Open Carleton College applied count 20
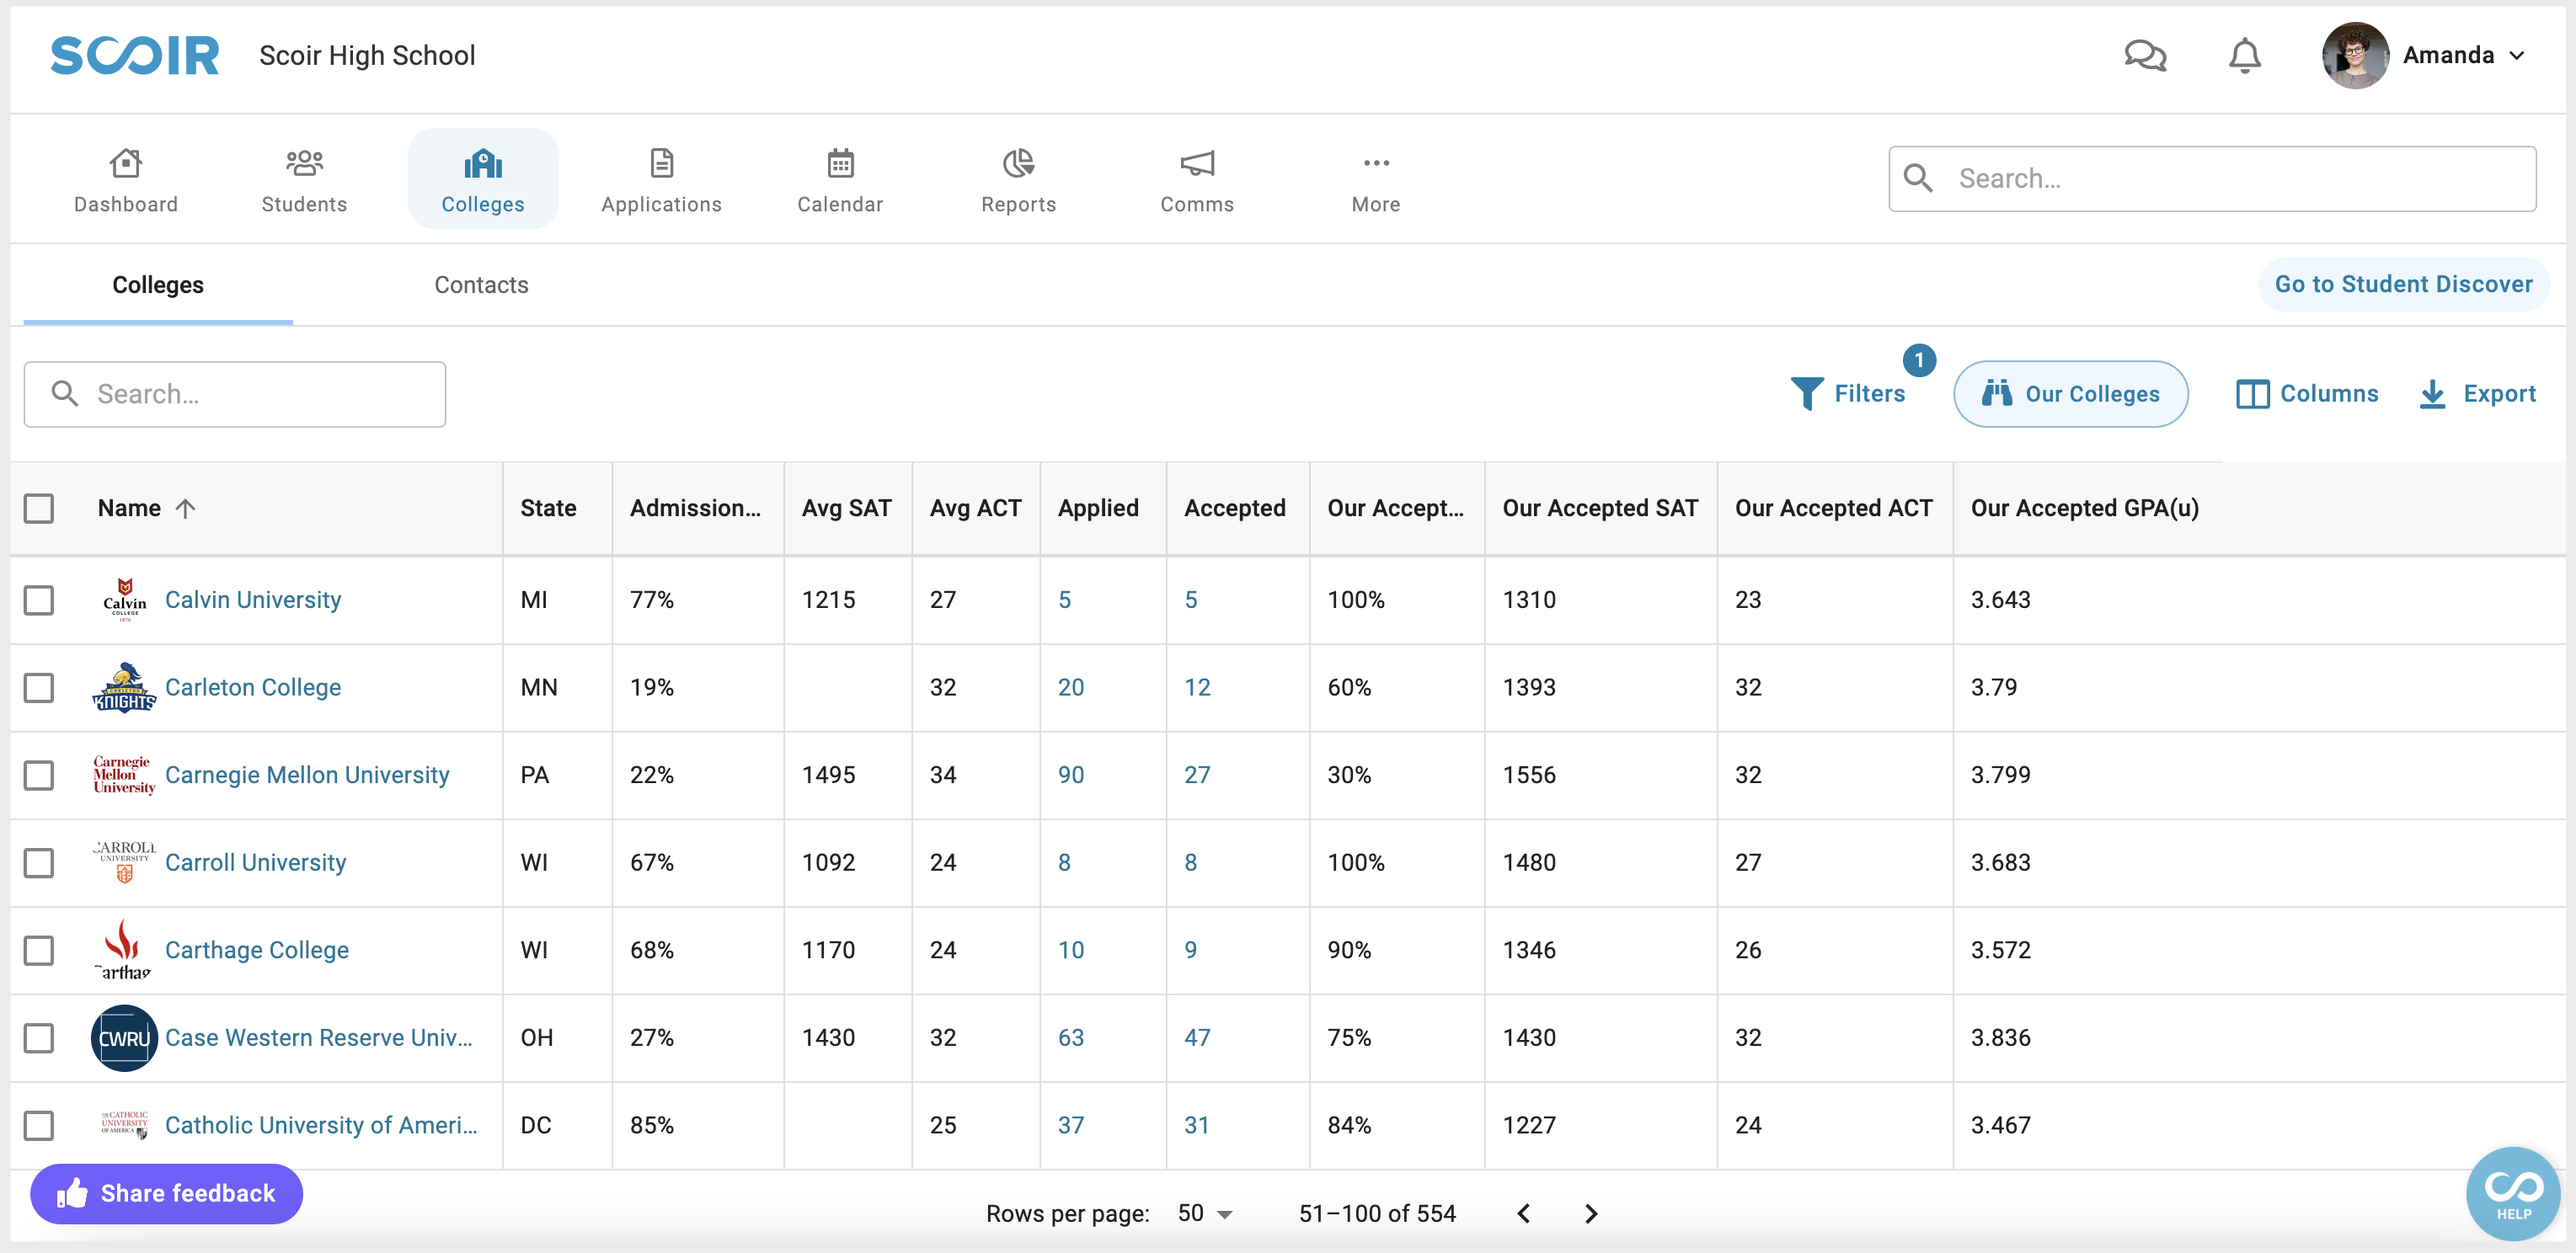This screenshot has width=2576, height=1253. click(x=1071, y=688)
